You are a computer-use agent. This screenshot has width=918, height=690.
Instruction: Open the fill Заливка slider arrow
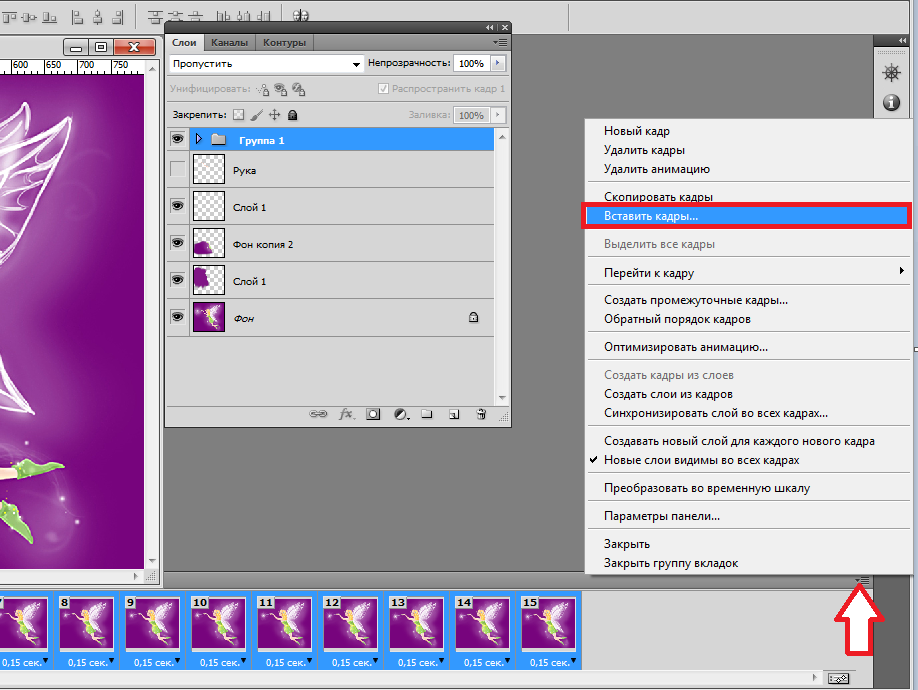[498, 115]
